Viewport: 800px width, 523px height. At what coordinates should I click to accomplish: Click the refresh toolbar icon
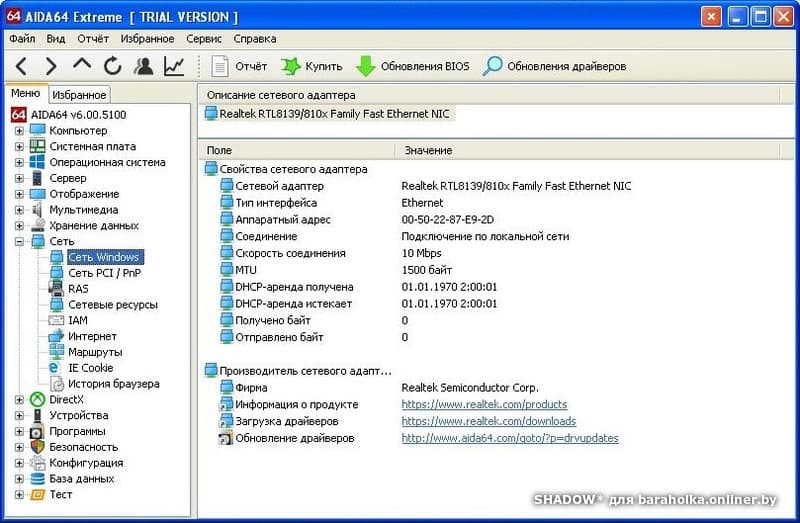[112, 66]
